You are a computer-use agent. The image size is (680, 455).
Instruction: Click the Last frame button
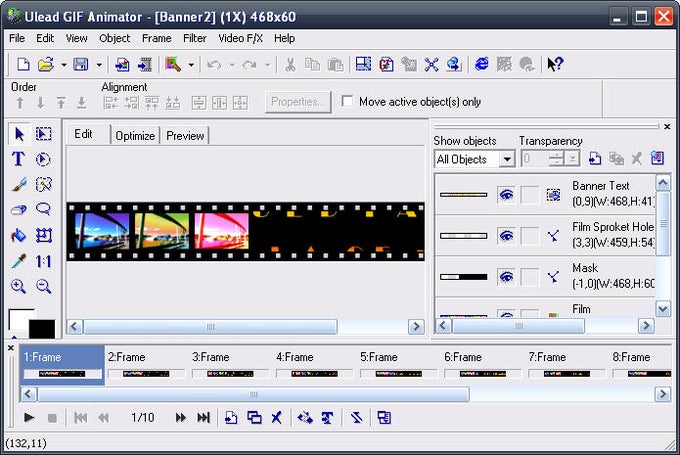[203, 418]
